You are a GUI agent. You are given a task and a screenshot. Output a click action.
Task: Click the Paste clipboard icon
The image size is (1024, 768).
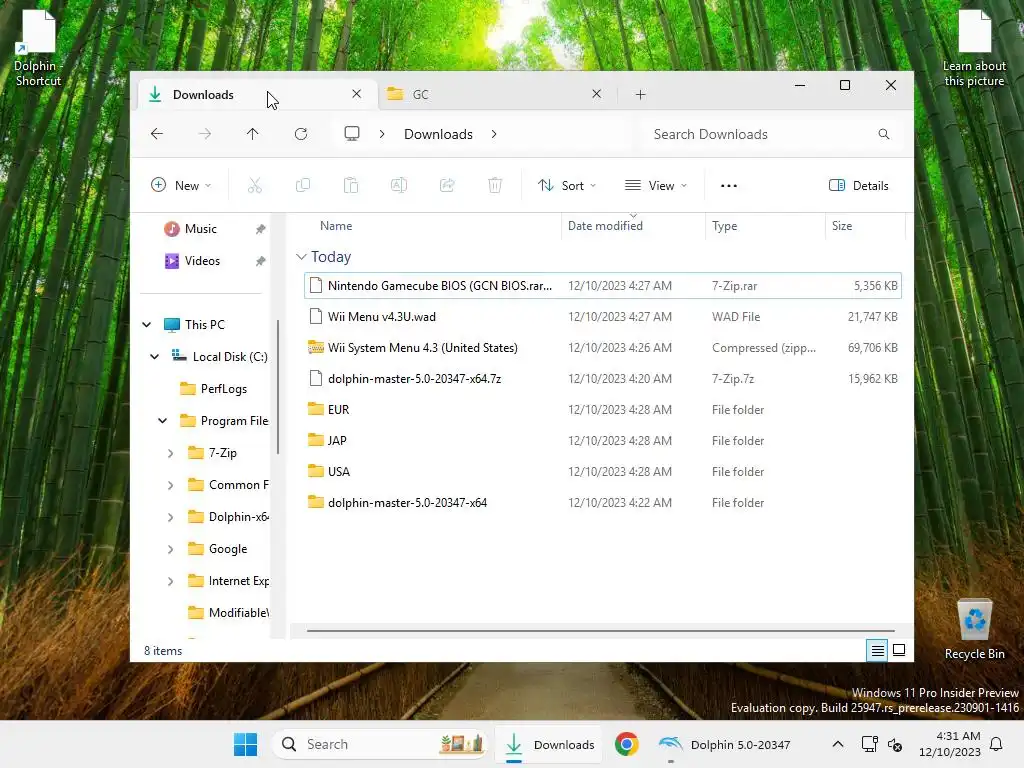tap(351, 185)
